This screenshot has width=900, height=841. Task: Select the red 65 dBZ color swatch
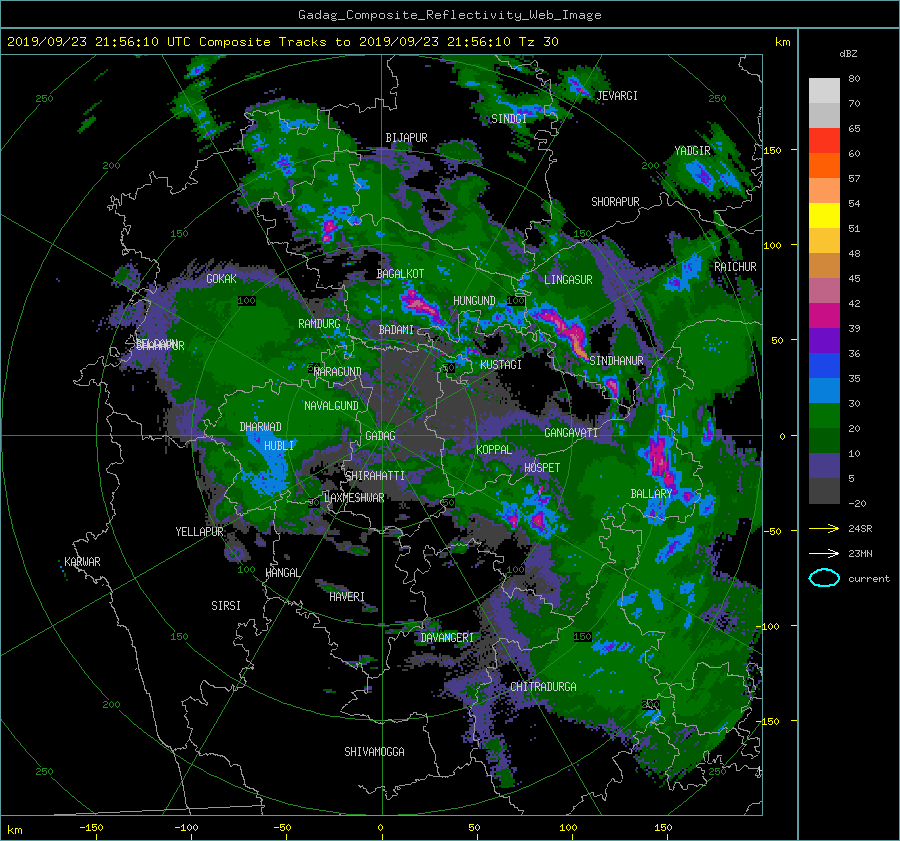click(824, 140)
